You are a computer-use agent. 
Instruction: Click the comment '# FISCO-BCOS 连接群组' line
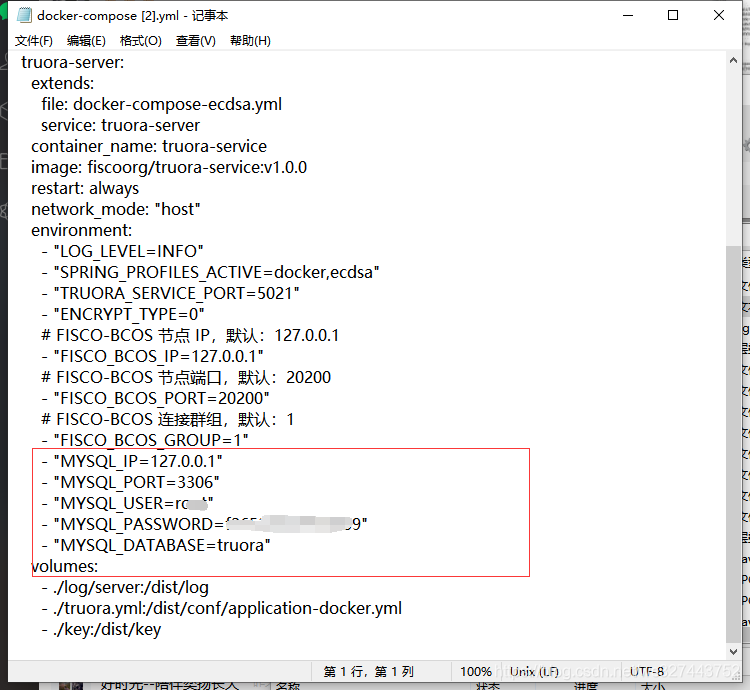168,420
